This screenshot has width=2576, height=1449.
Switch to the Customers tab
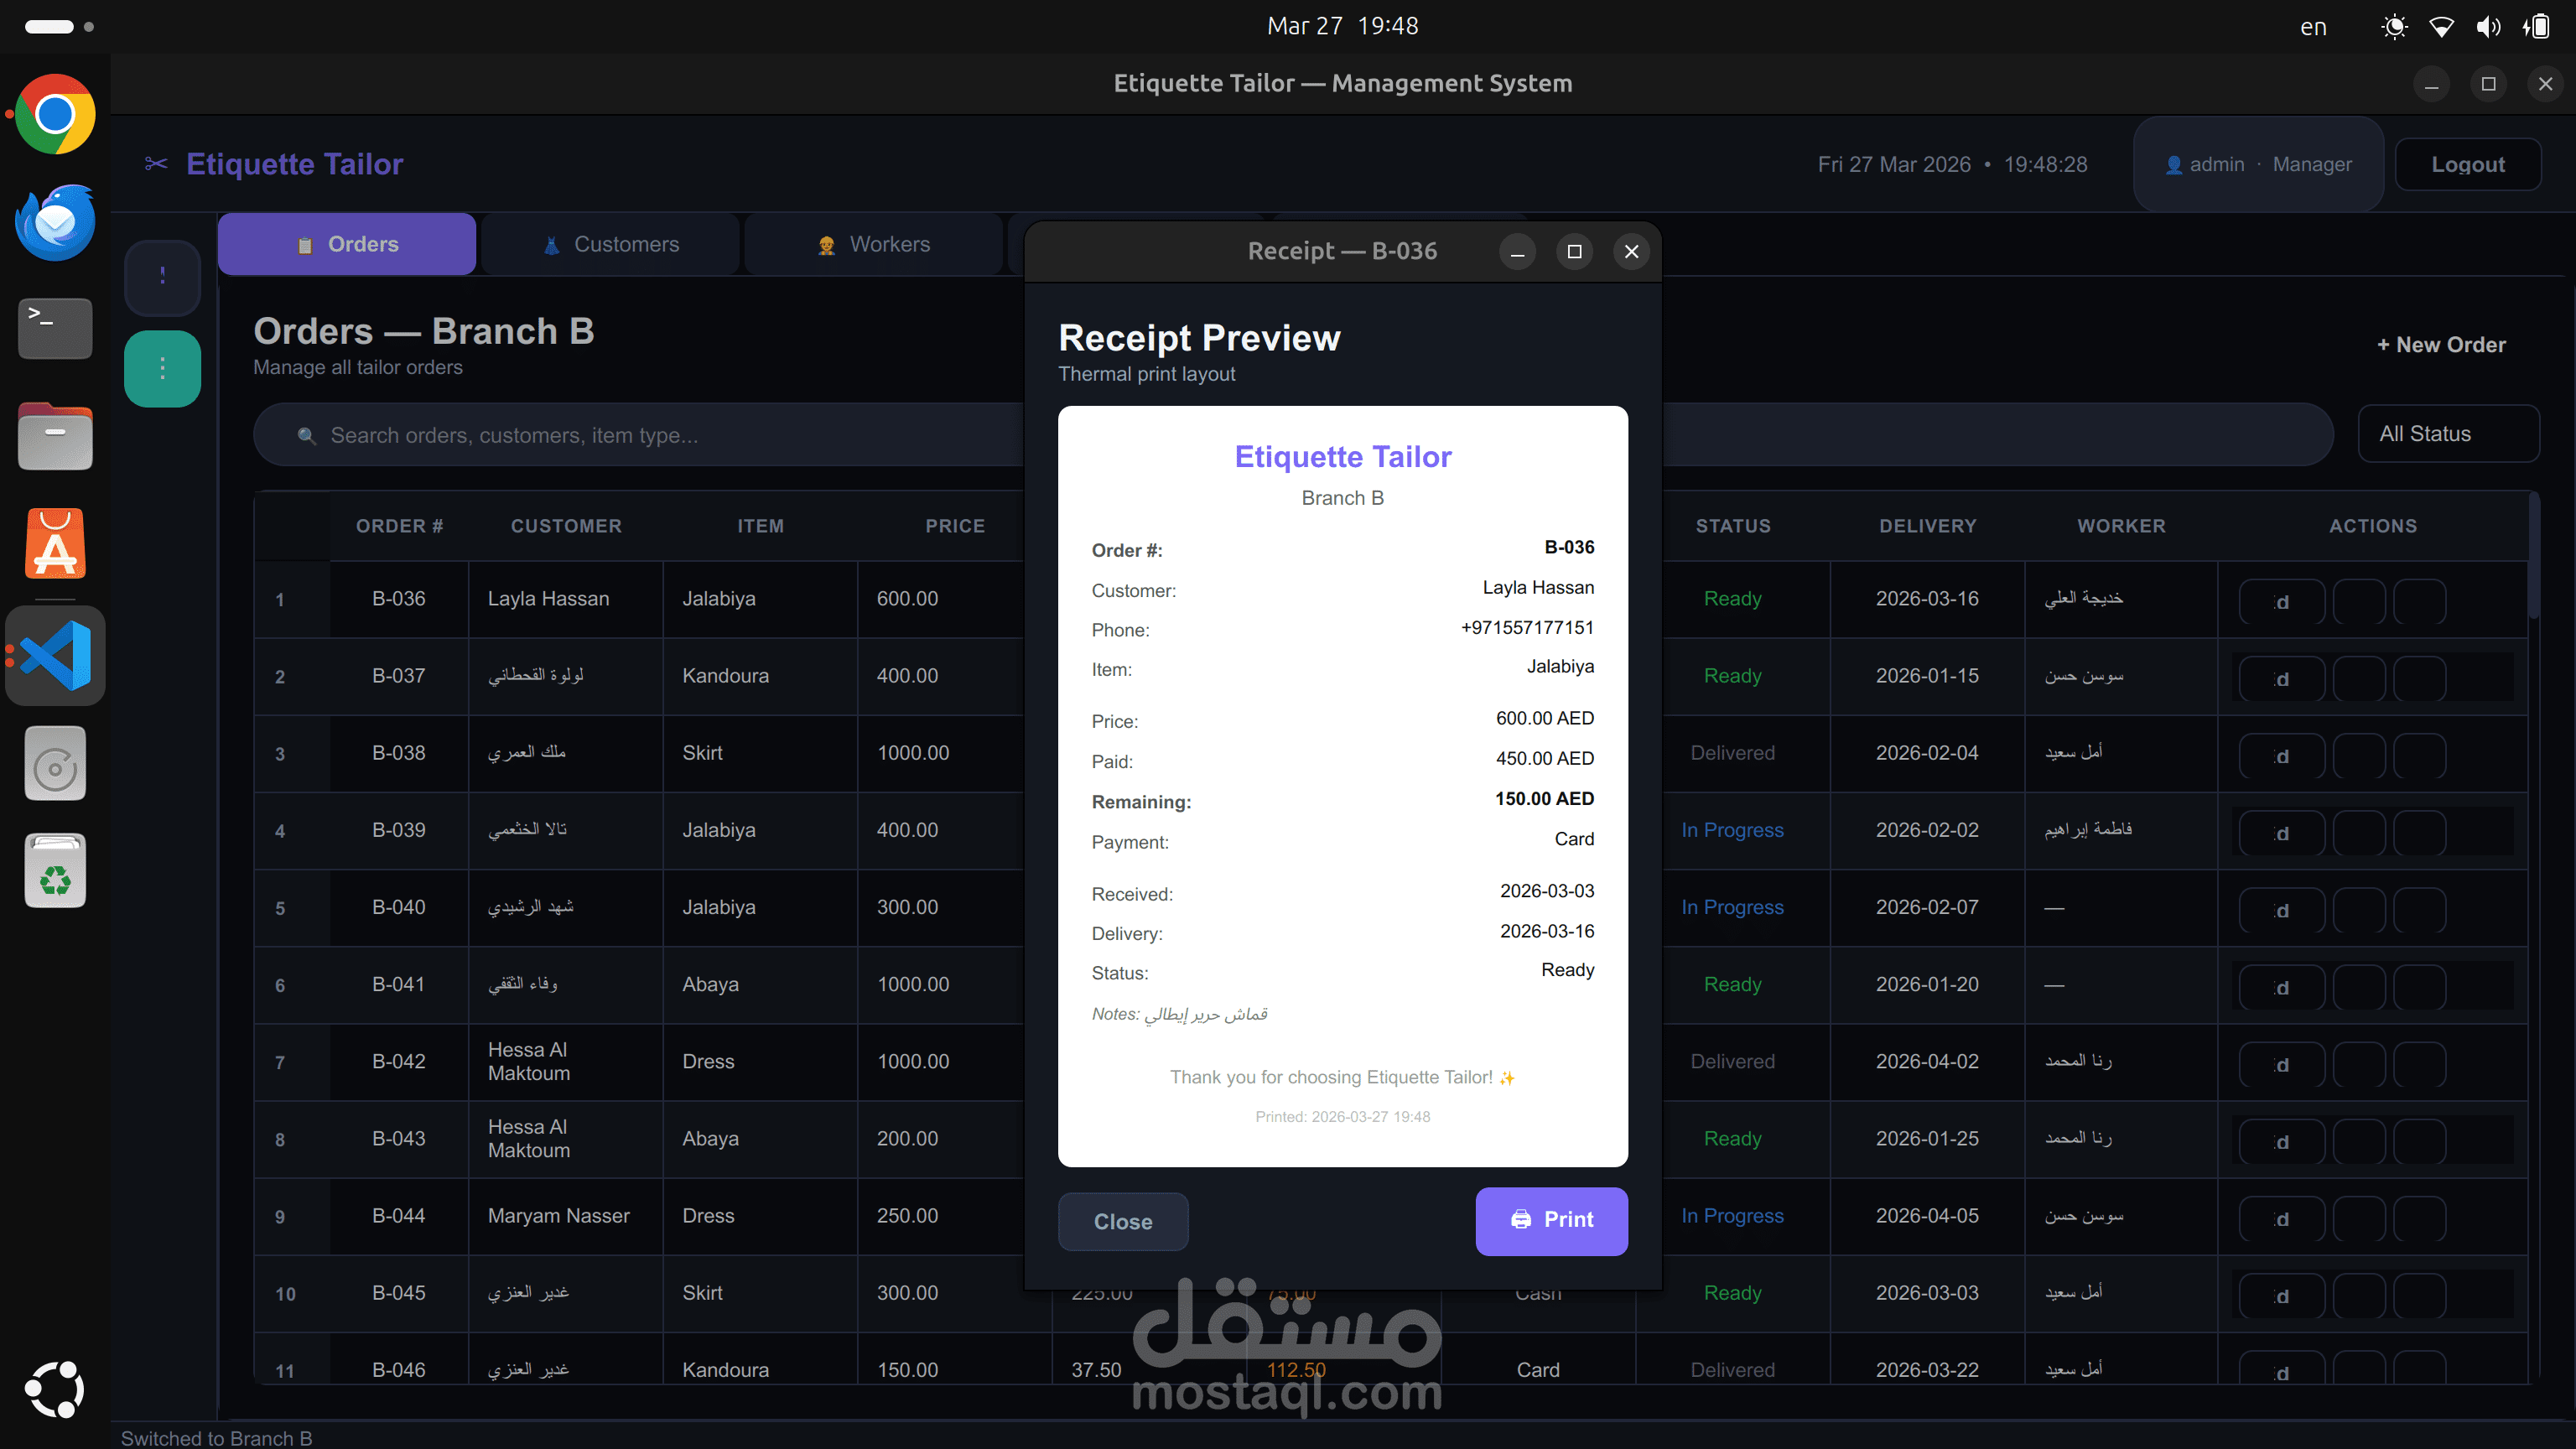tap(610, 244)
